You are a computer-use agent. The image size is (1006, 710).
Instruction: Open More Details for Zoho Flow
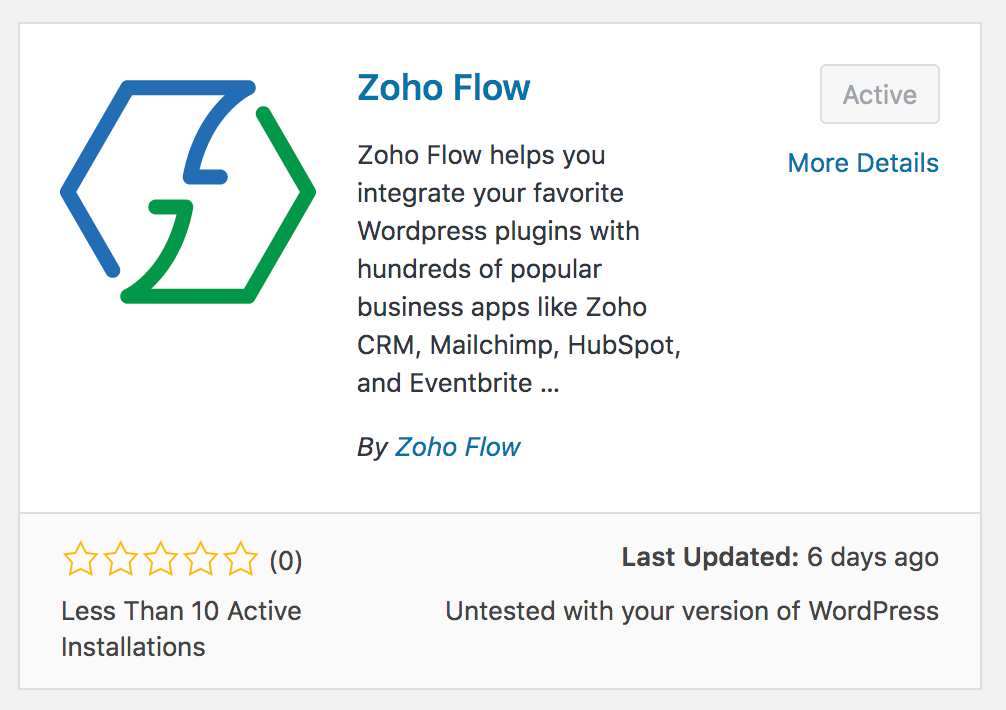863,163
